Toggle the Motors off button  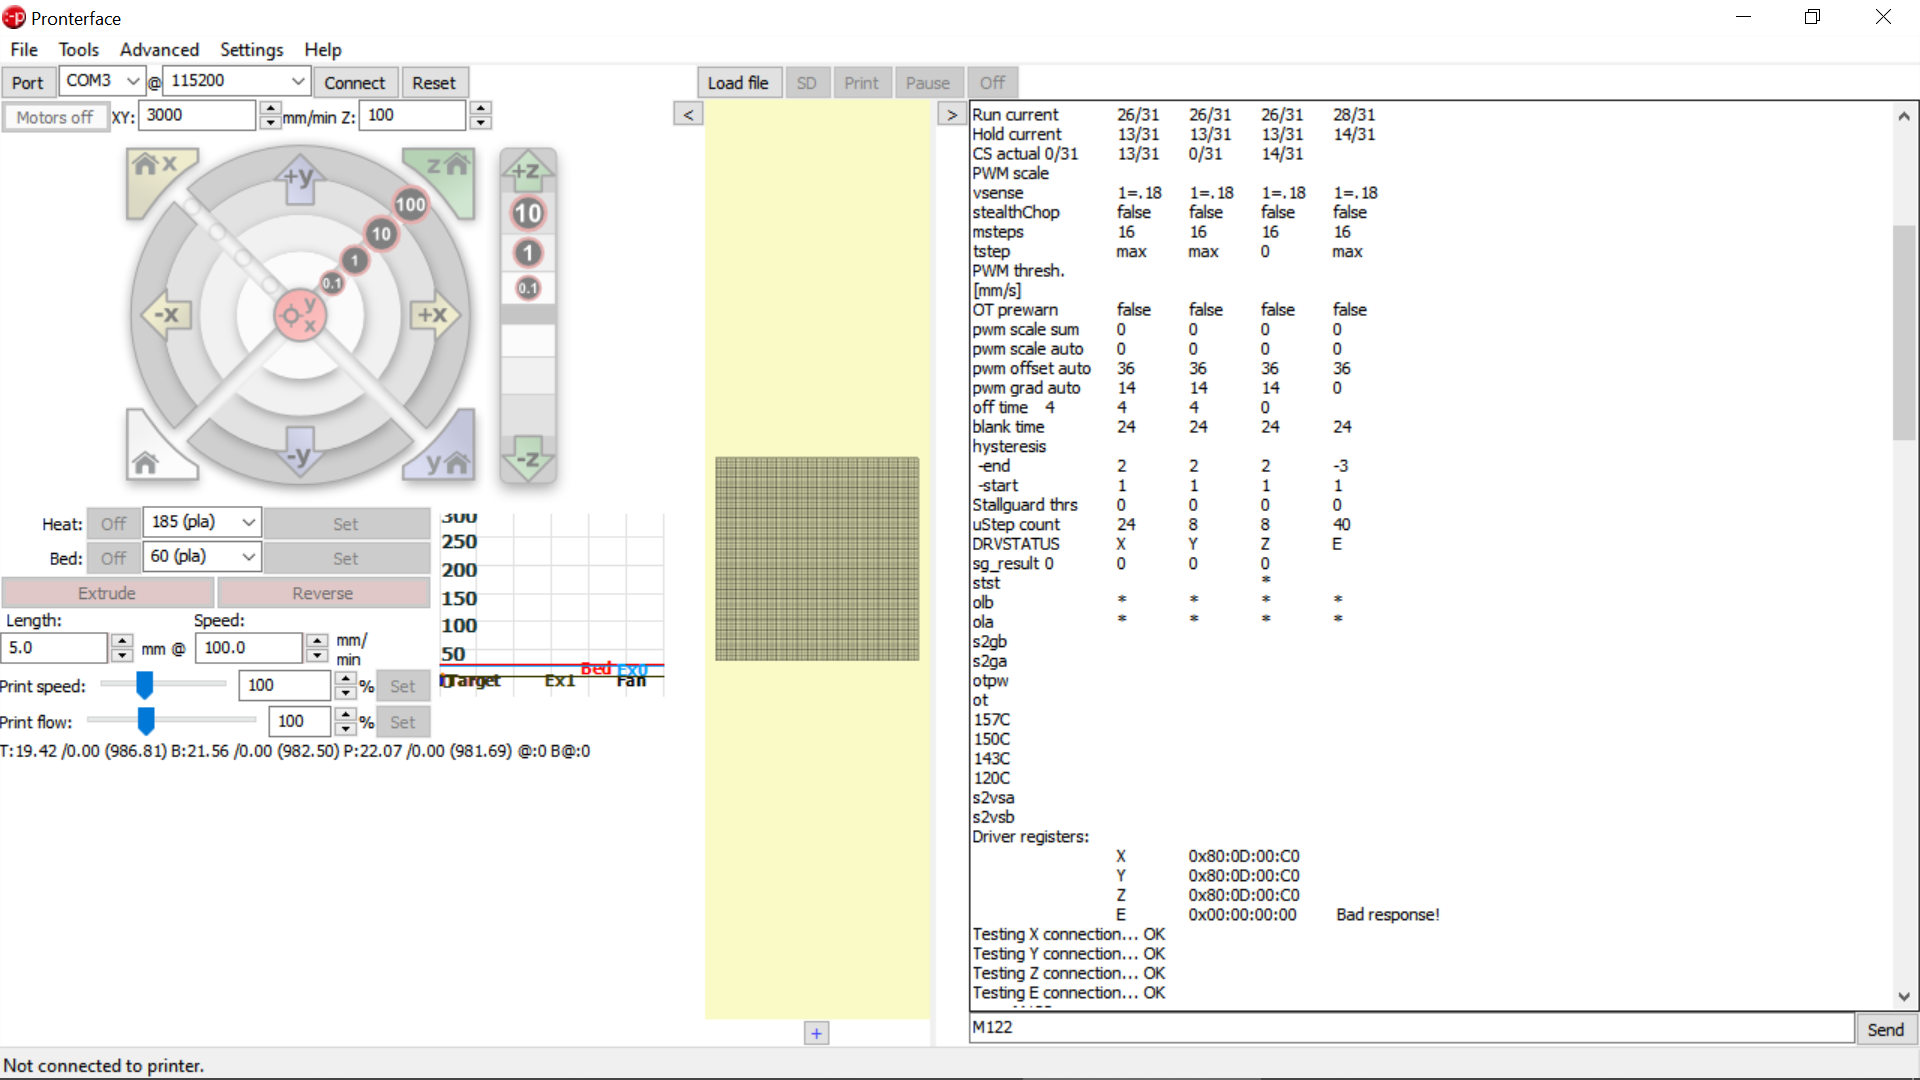55,117
